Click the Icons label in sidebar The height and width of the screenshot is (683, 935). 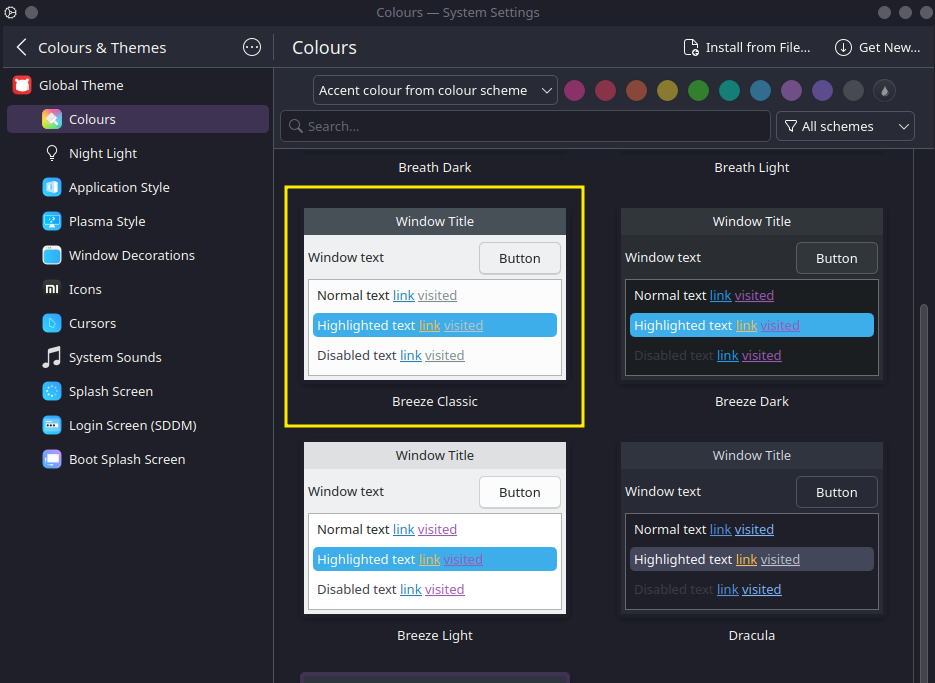pyautogui.click(x=85, y=289)
